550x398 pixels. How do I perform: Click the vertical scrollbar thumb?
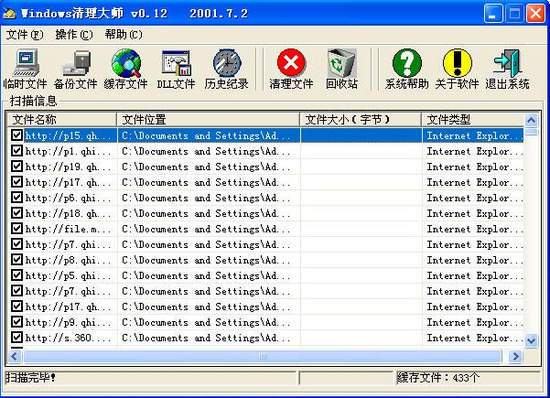(x=531, y=132)
